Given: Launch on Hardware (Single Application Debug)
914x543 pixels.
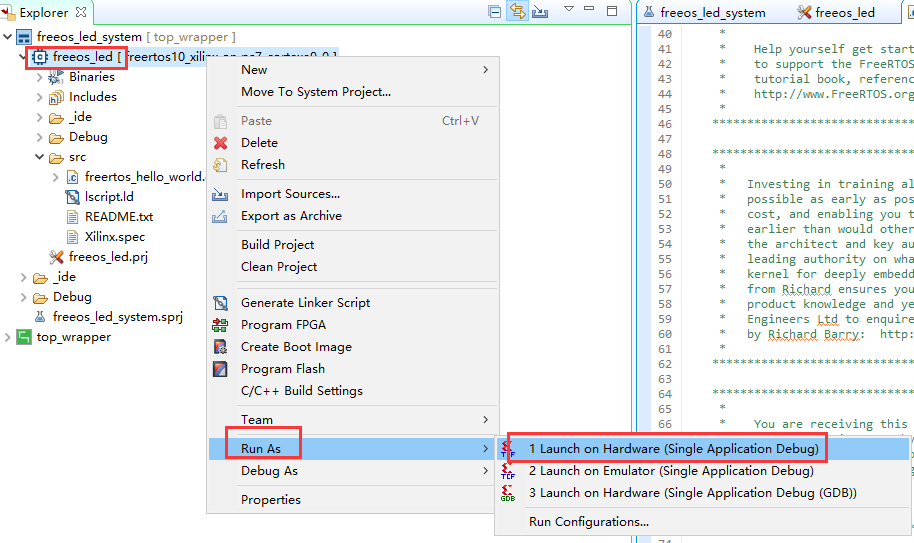Looking at the screenshot, I should (702, 449).
